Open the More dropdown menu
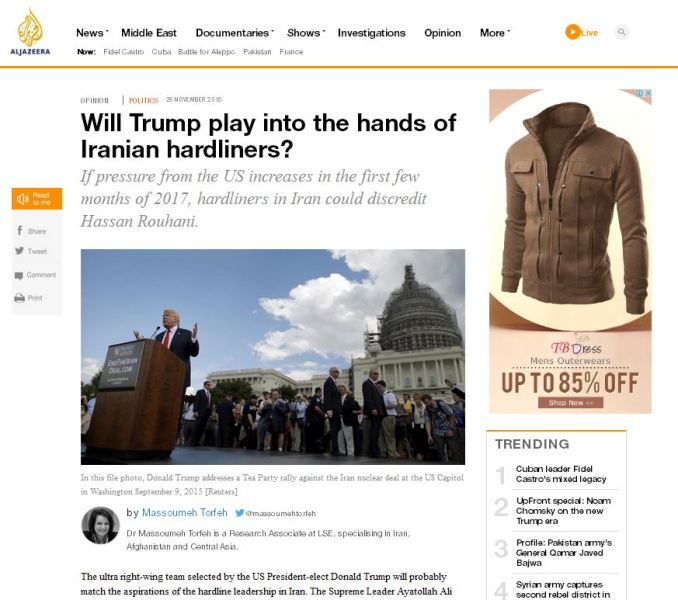 point(495,33)
